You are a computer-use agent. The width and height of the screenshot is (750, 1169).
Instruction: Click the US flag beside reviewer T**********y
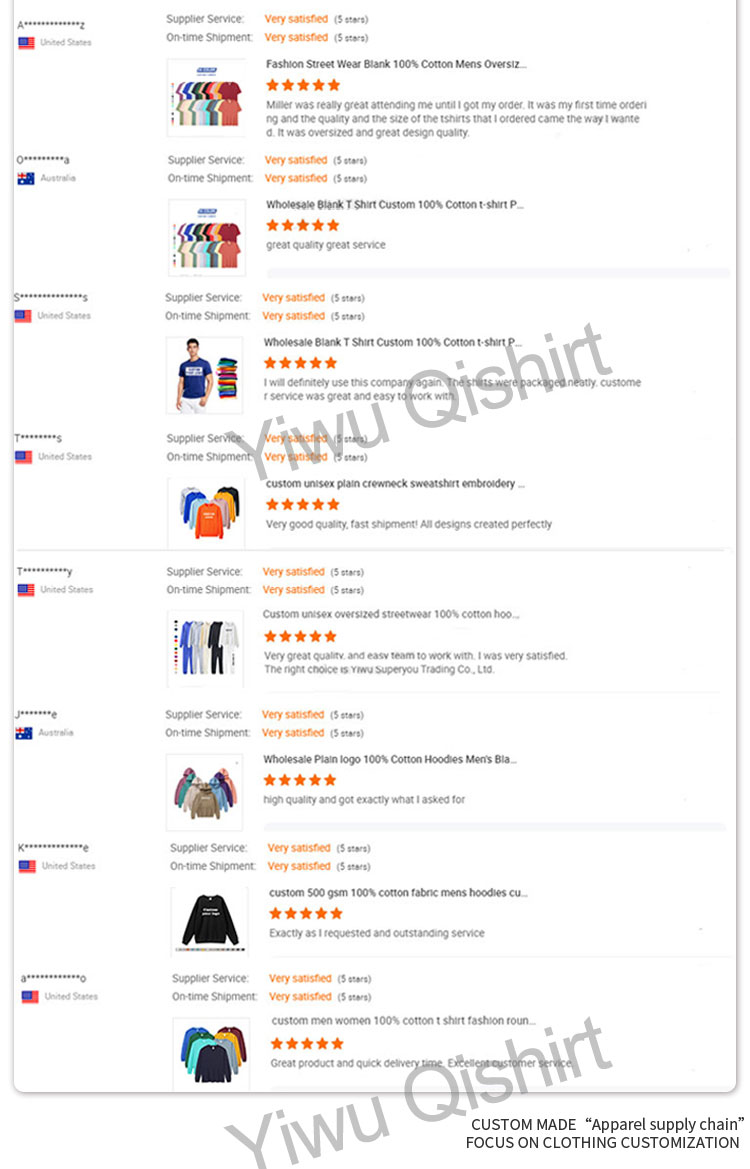(x=26, y=590)
